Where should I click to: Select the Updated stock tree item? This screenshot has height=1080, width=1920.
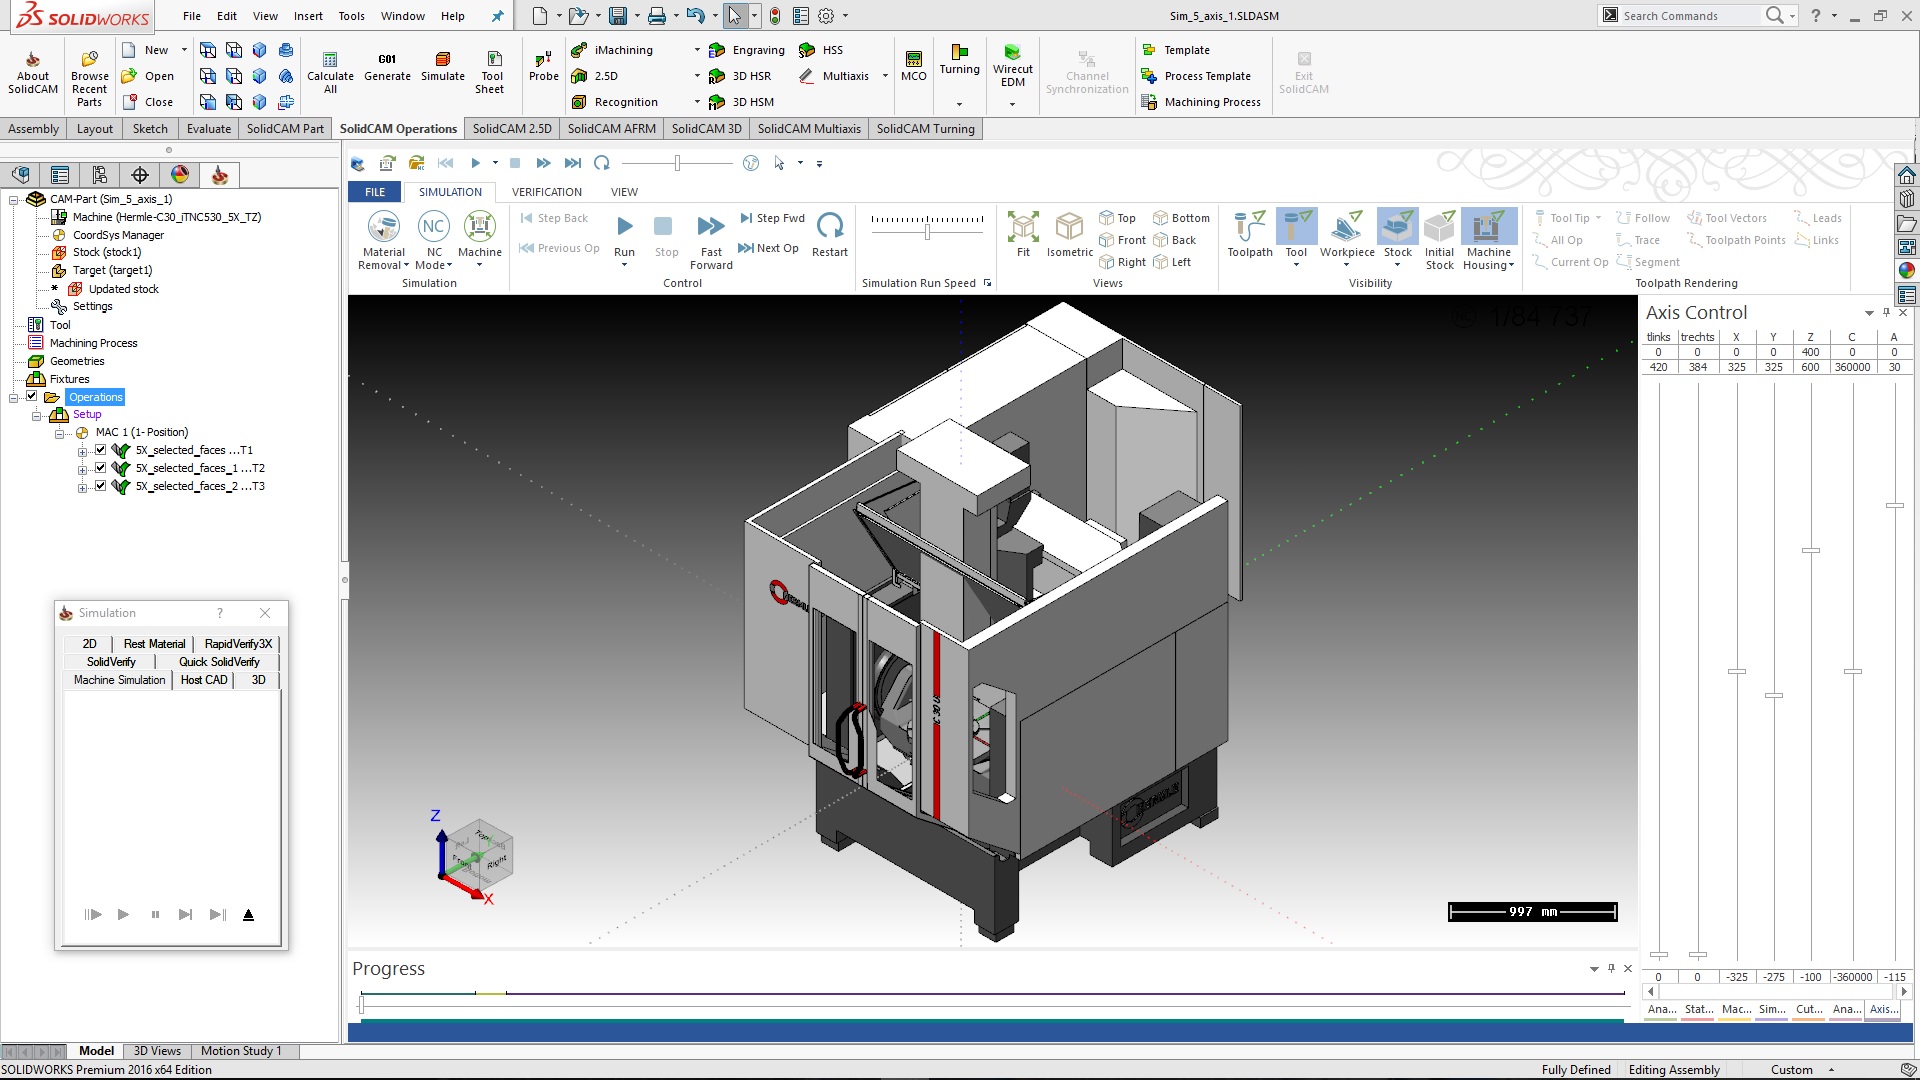[x=123, y=289]
